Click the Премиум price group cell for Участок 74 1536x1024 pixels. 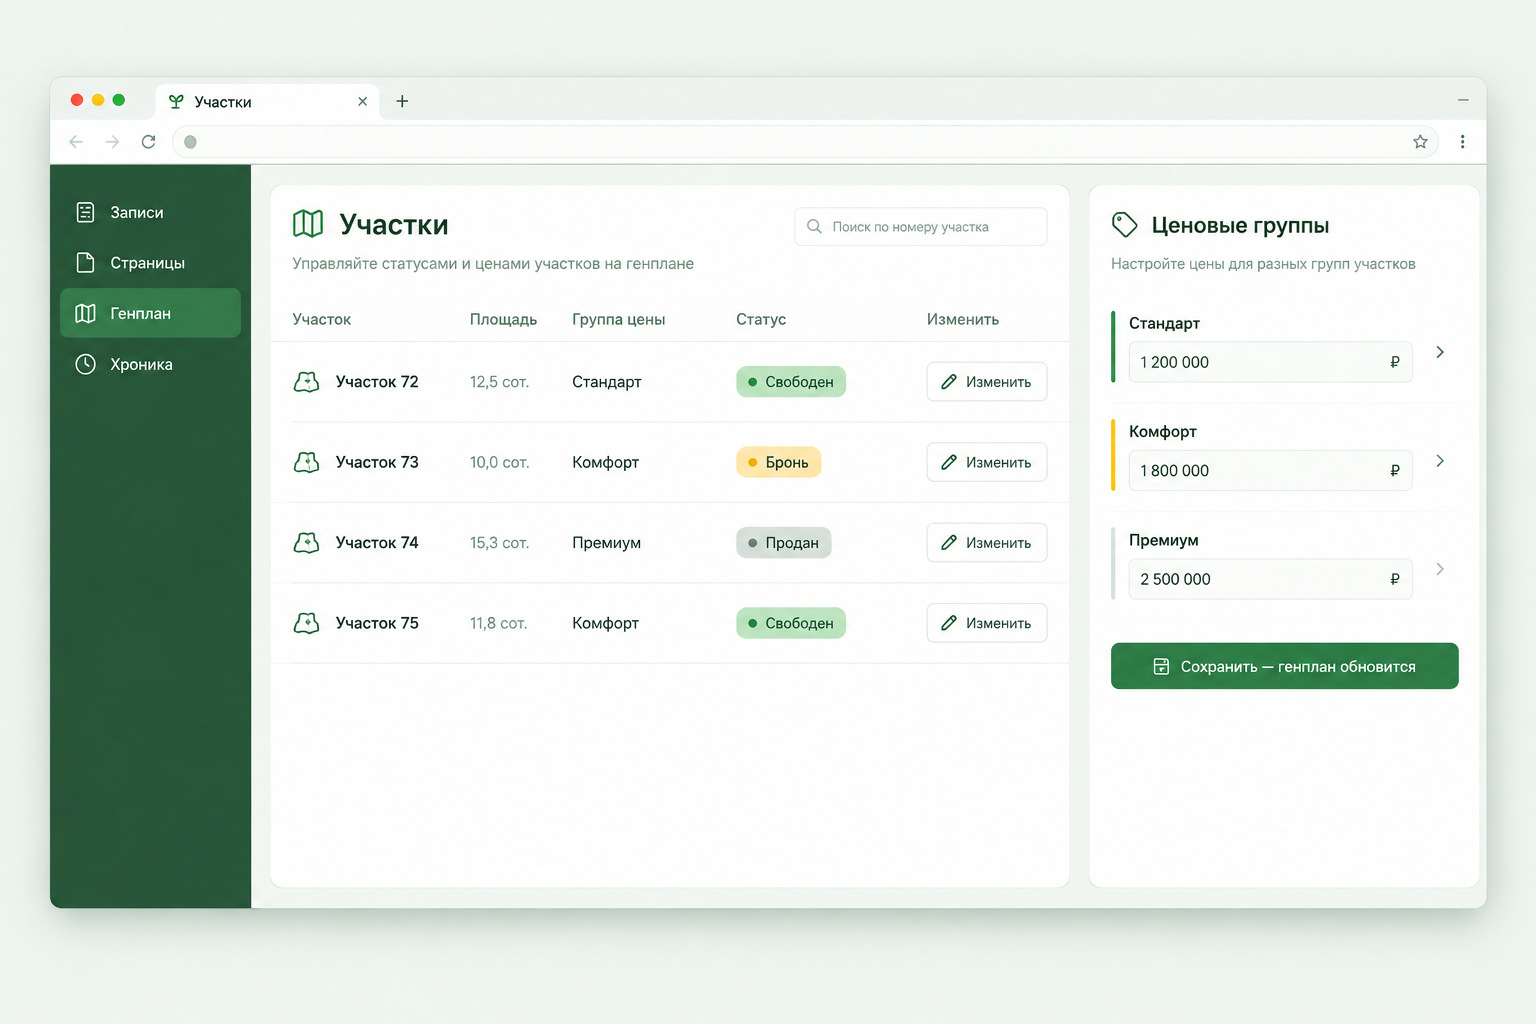point(607,543)
